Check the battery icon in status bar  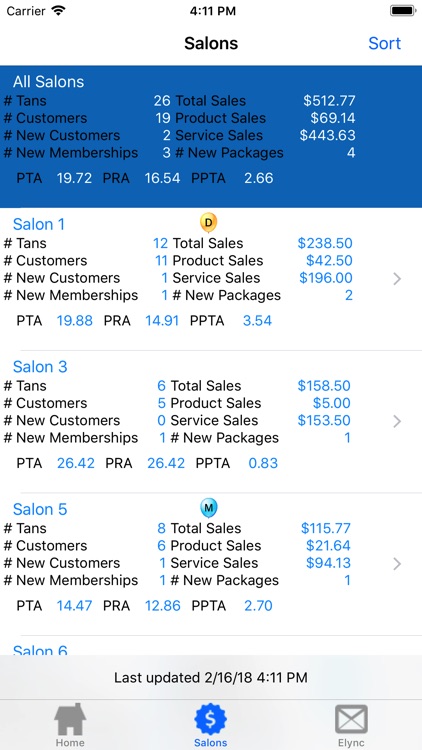403,11
